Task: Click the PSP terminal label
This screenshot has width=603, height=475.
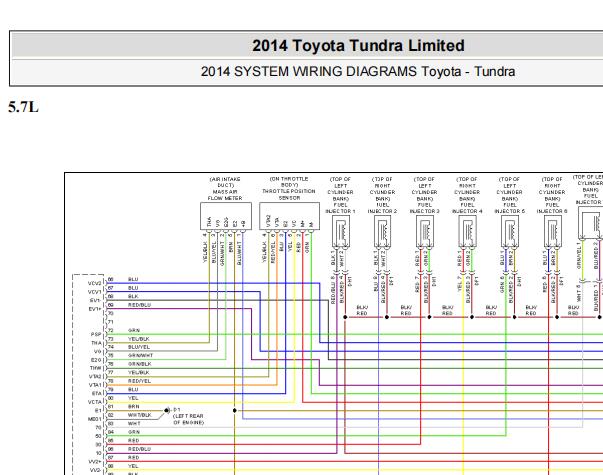Action: click(96, 335)
